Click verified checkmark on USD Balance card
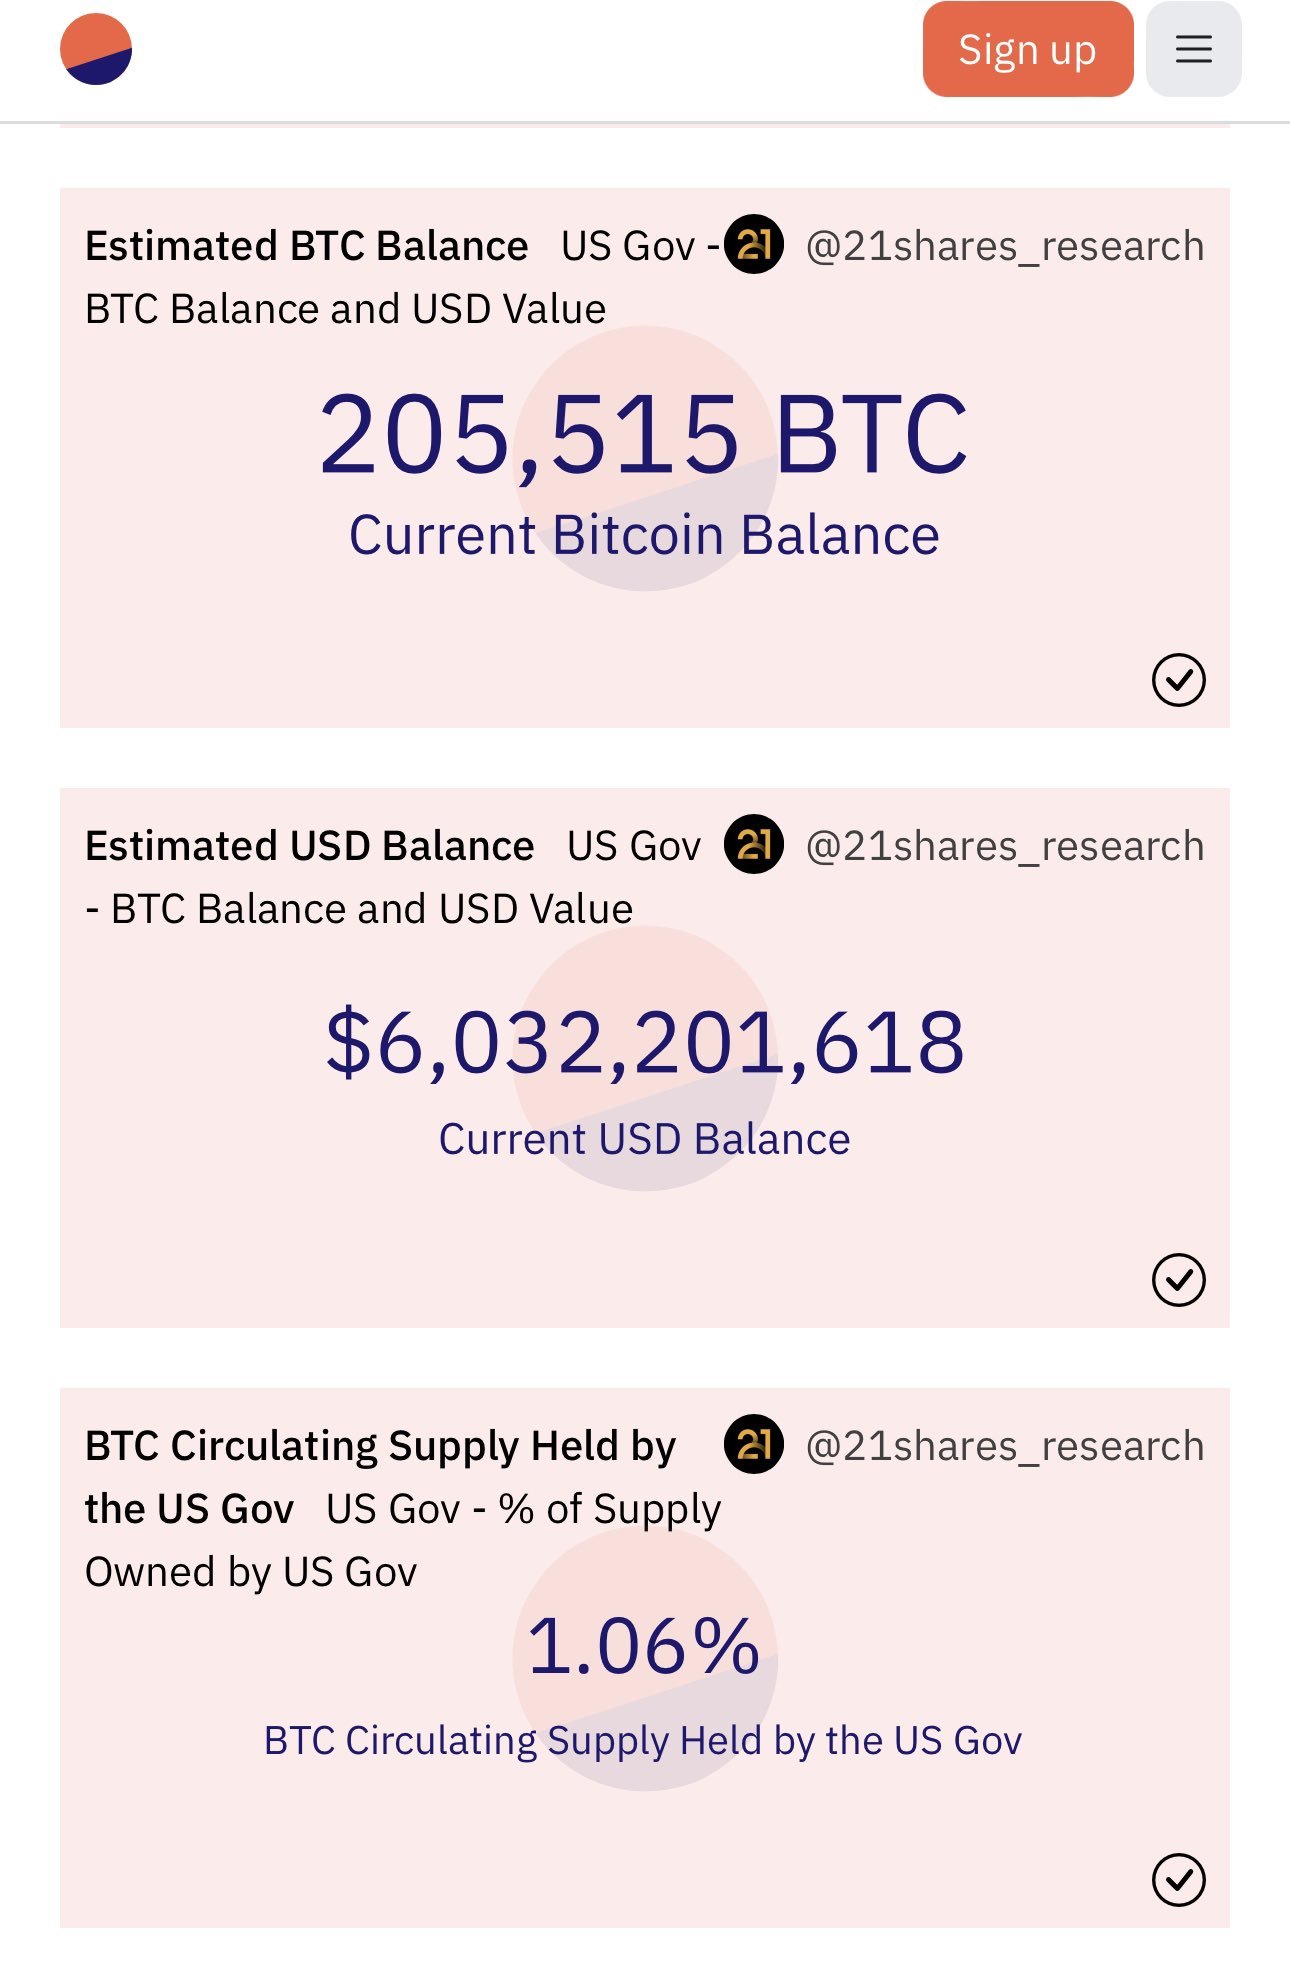1290x1976 pixels. pos(1178,1280)
